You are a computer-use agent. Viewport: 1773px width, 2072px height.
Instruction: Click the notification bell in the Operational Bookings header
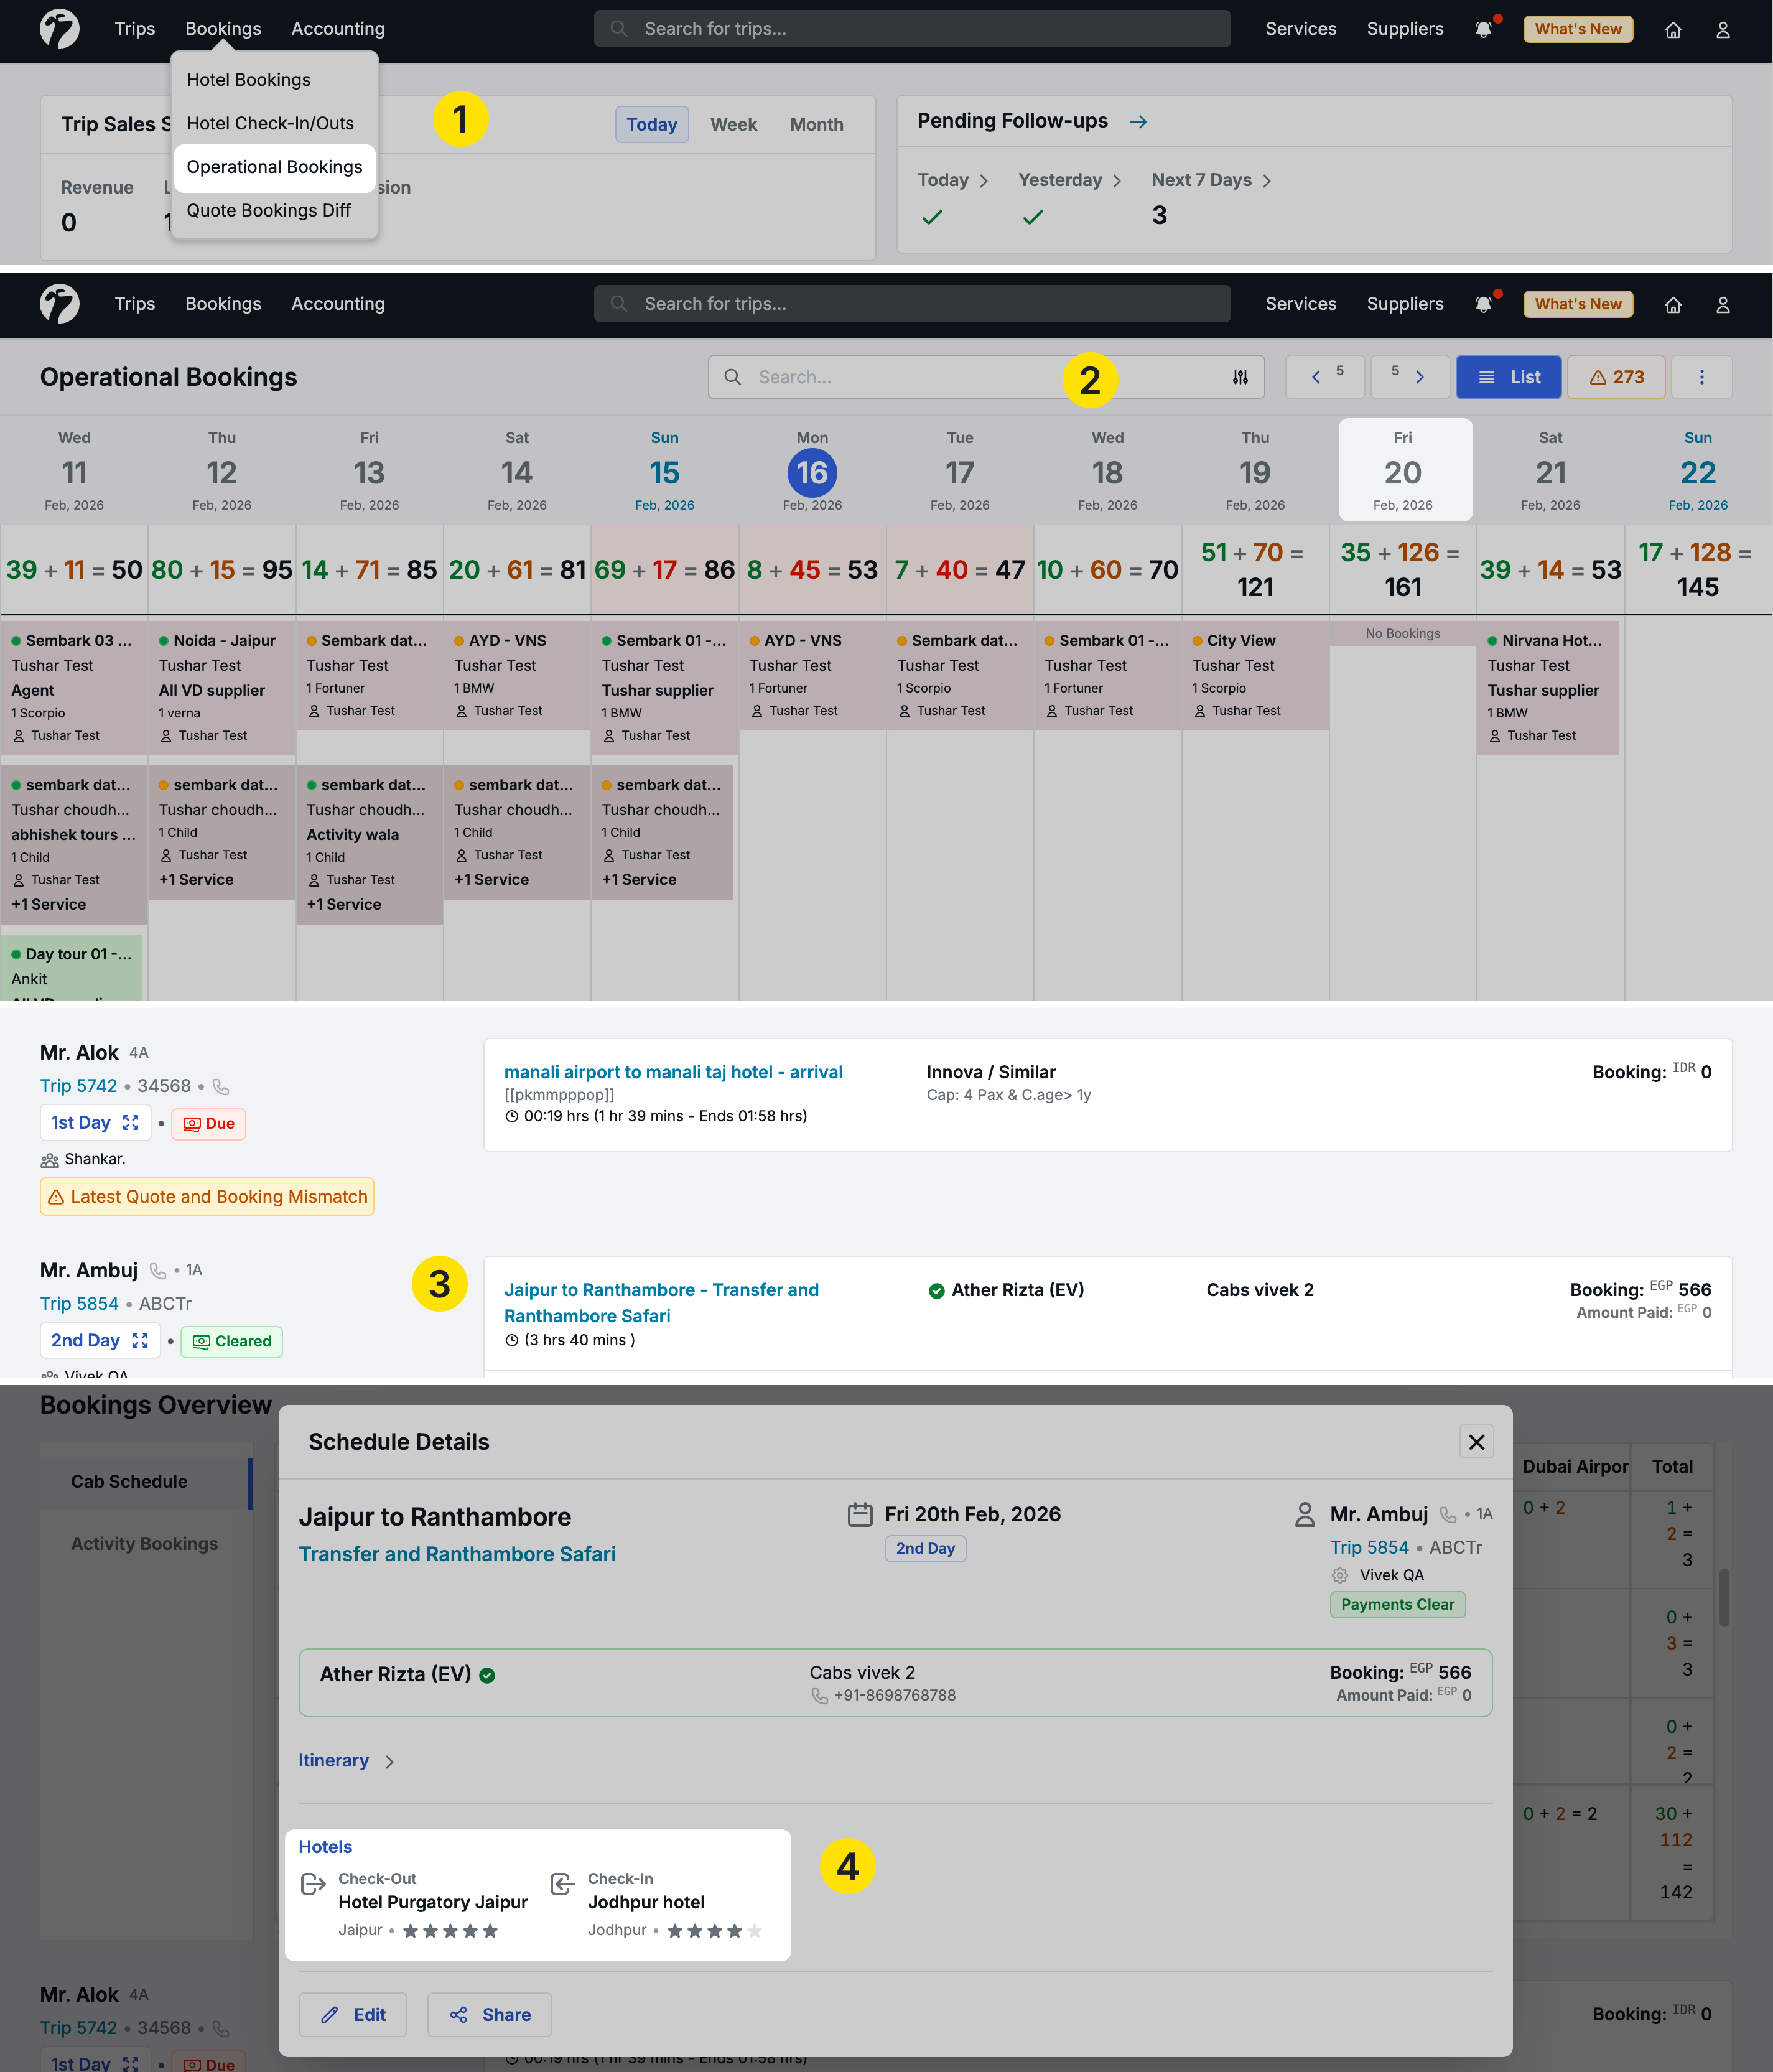[1484, 304]
